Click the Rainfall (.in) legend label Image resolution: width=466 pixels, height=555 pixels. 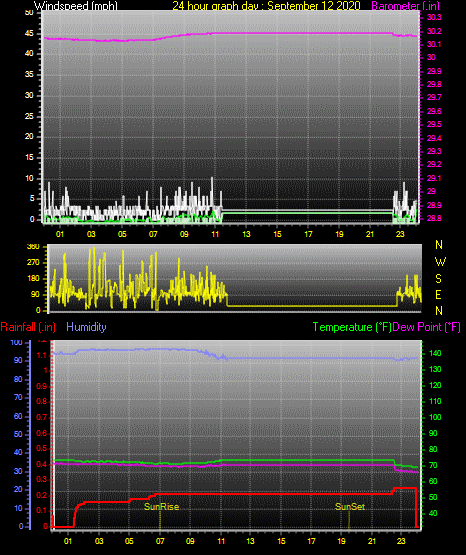(x=28, y=327)
